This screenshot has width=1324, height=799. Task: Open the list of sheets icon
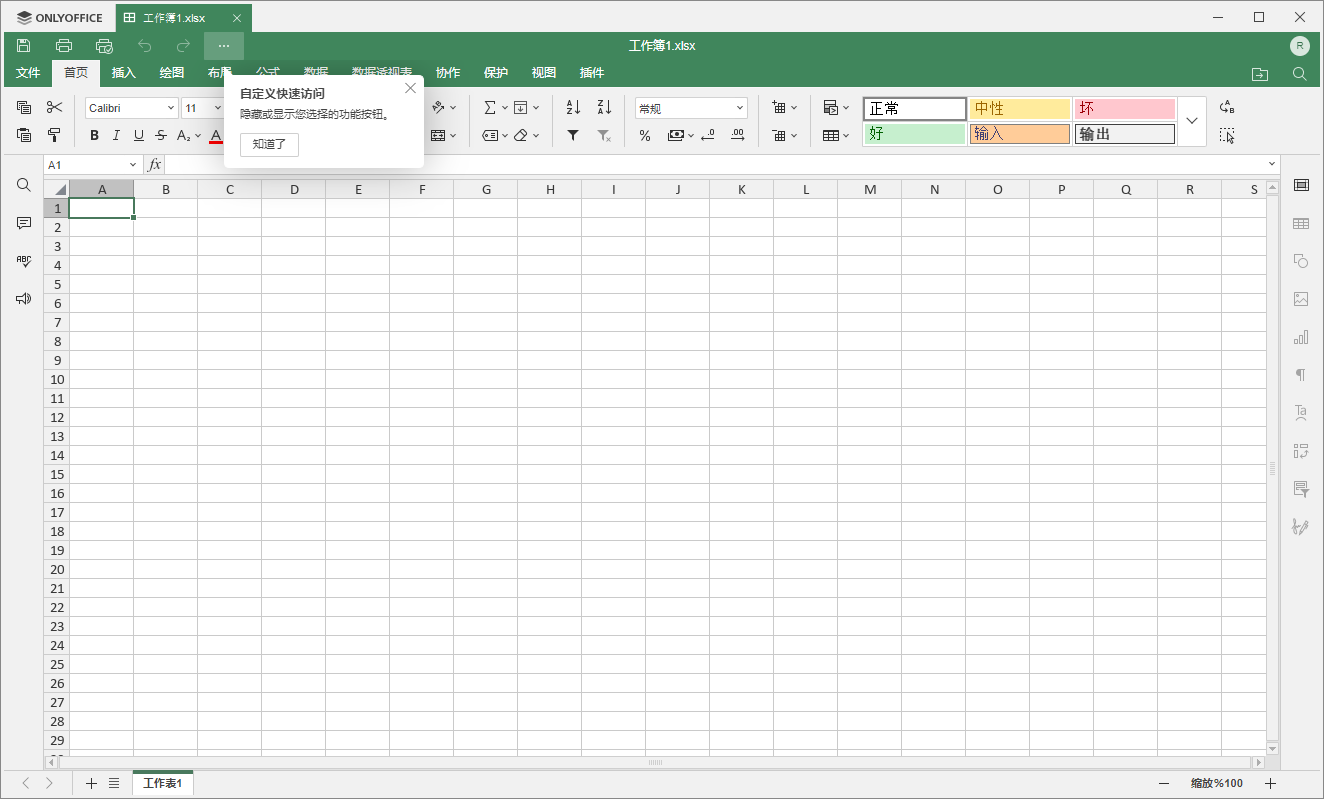click(114, 784)
